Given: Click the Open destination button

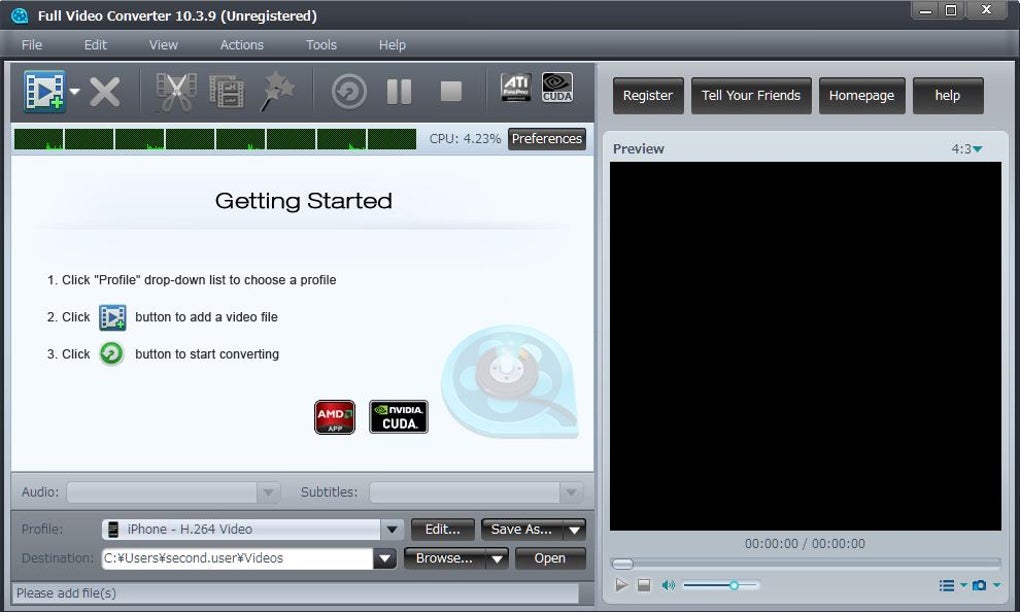Looking at the screenshot, I should (x=550, y=558).
